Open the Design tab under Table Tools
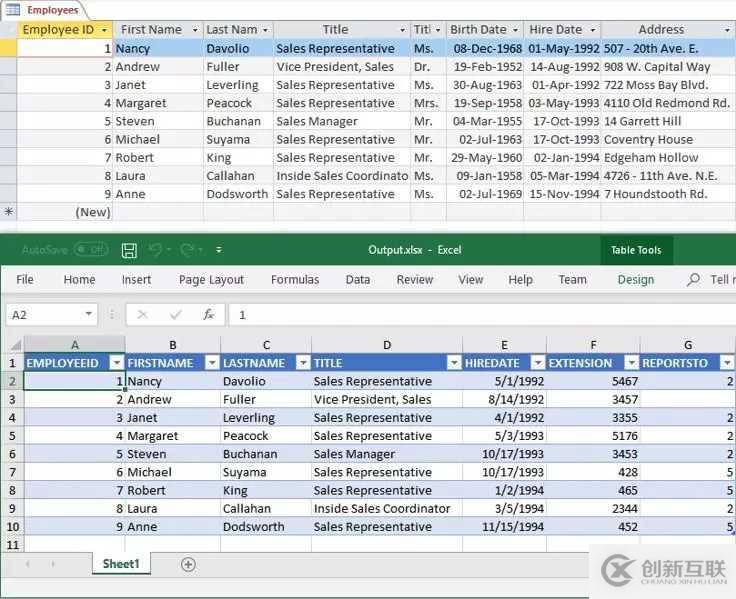 (635, 280)
